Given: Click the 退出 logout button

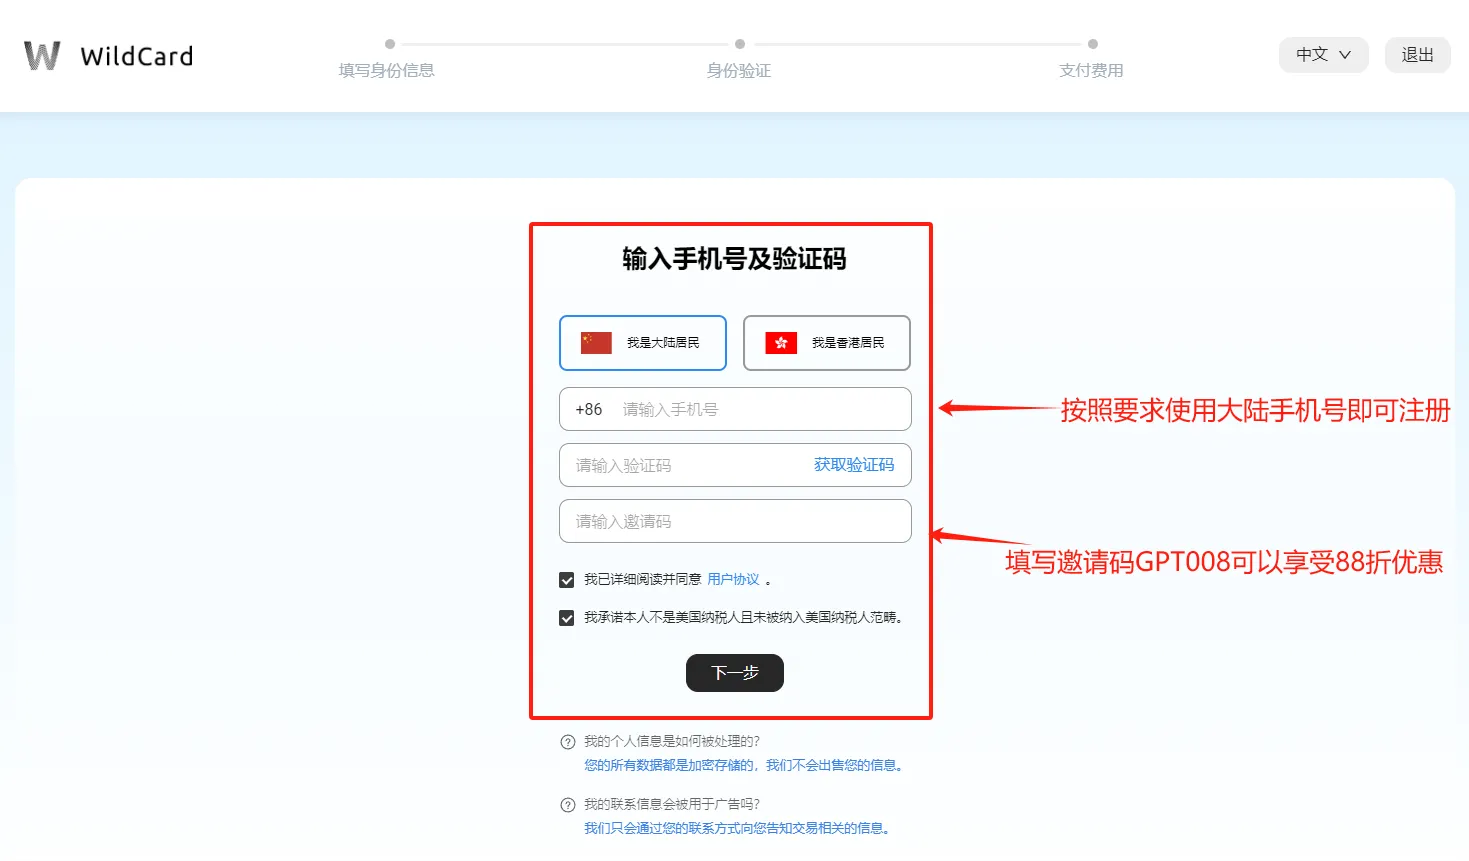Looking at the screenshot, I should (x=1417, y=55).
